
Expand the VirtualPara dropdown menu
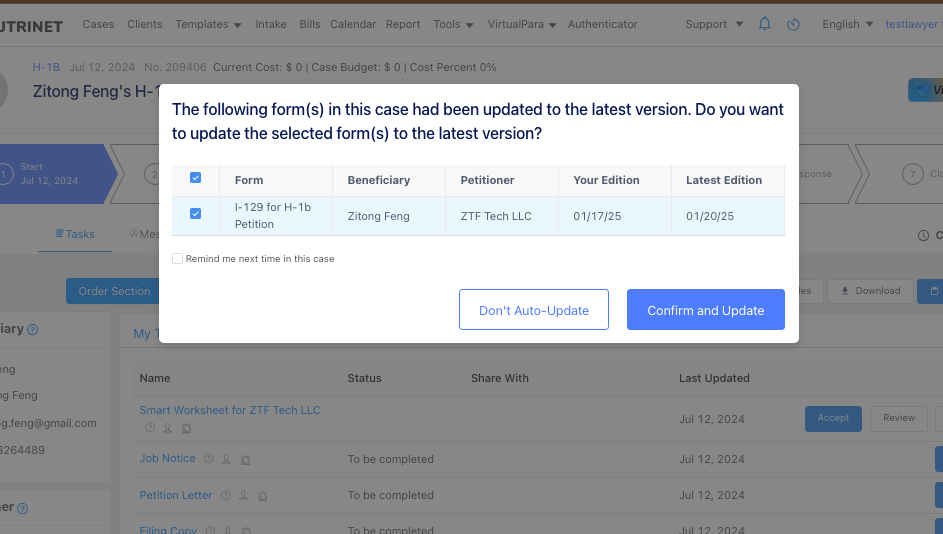click(522, 25)
